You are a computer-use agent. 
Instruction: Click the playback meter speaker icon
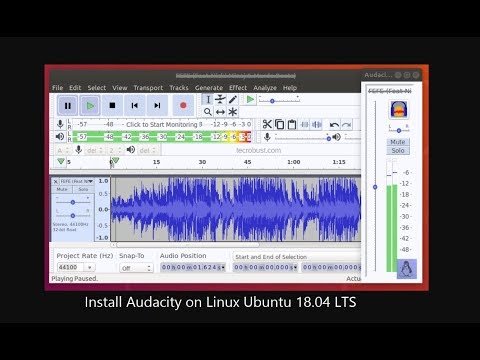(x=60, y=136)
